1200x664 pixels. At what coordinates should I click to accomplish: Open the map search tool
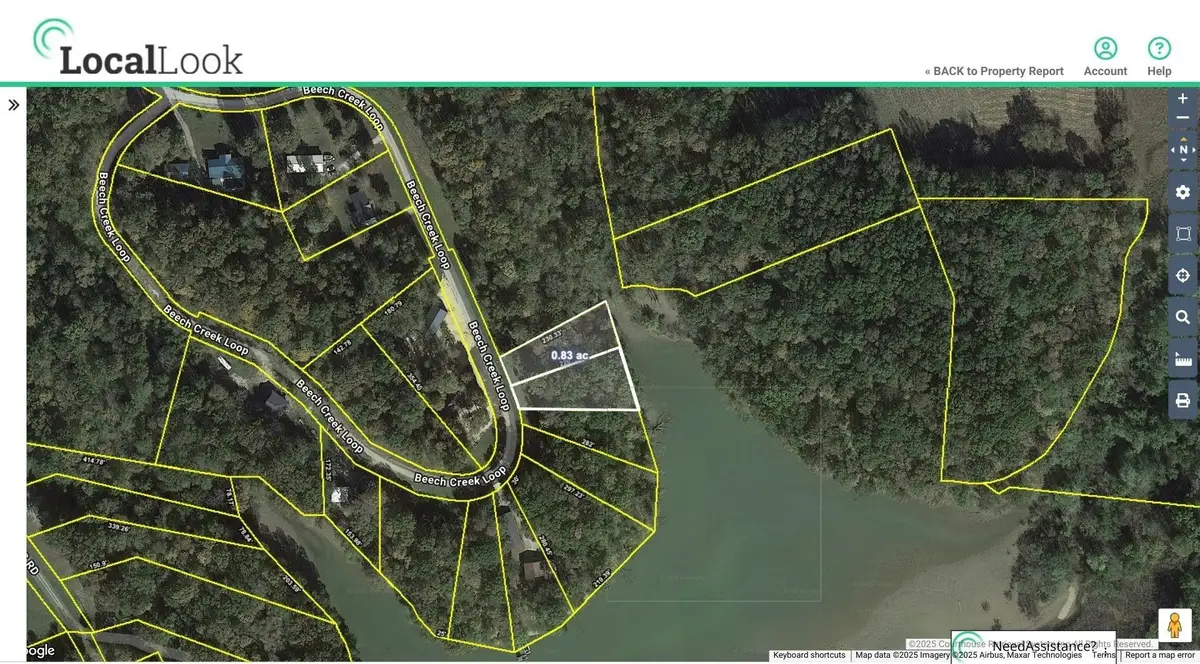(x=1182, y=317)
